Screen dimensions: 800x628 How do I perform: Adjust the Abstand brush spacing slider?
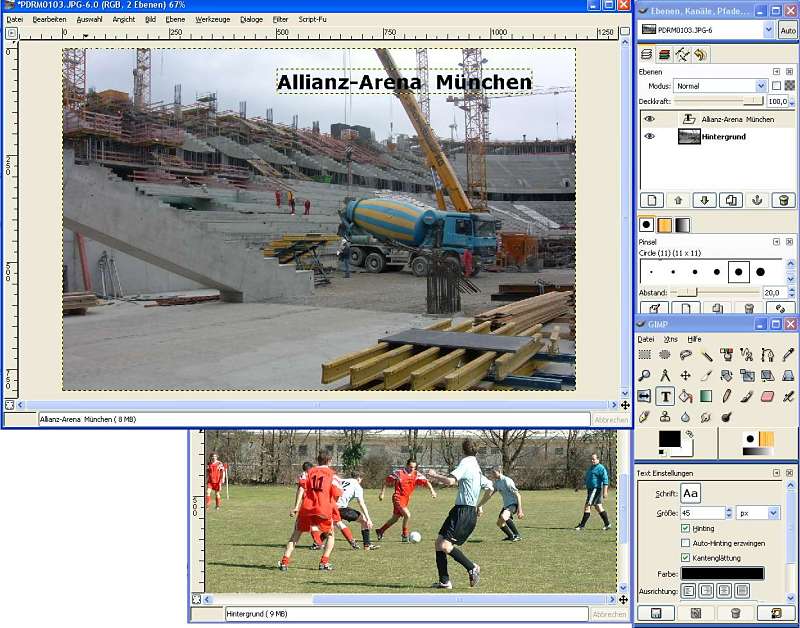pos(715,292)
